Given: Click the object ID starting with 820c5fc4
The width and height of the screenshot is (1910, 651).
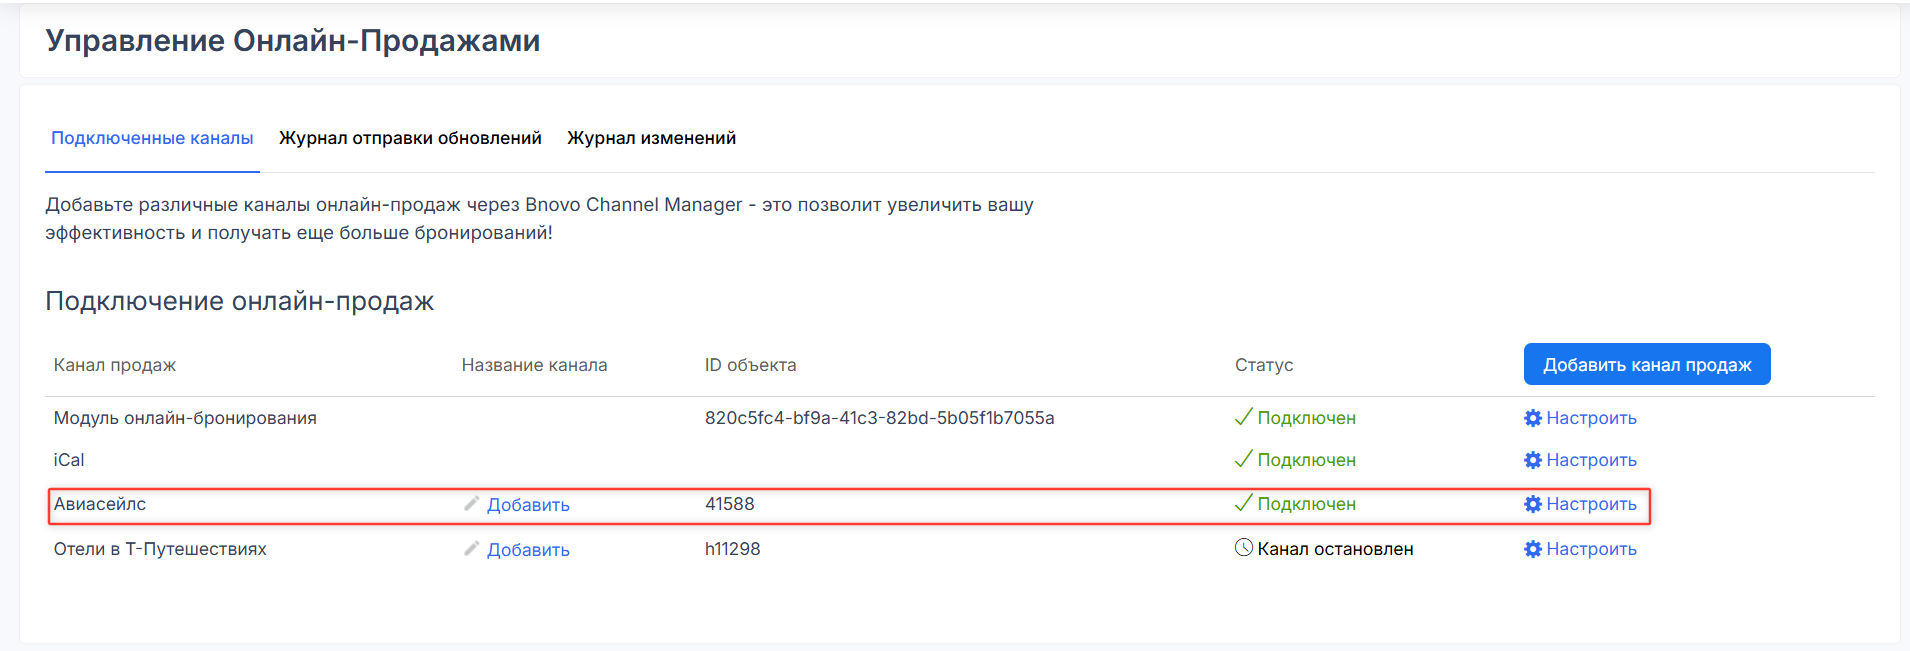Looking at the screenshot, I should coord(879,418).
